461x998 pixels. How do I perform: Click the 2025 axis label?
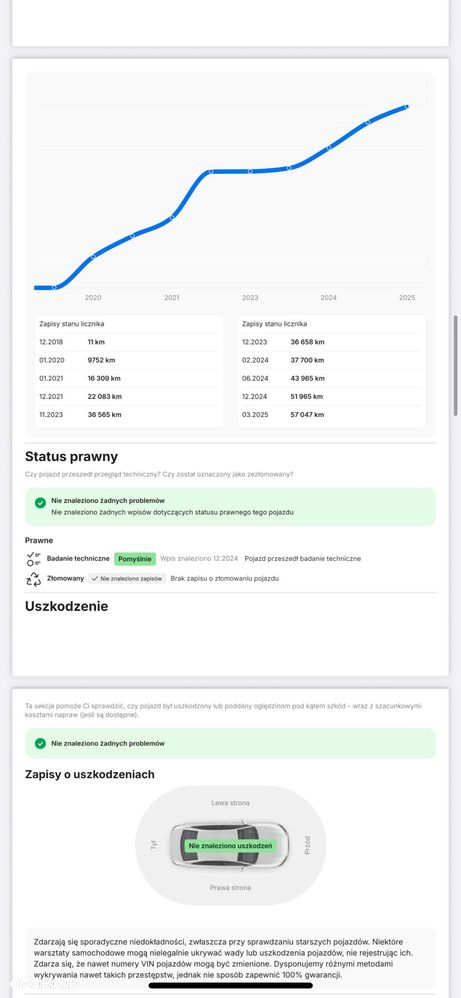click(407, 298)
